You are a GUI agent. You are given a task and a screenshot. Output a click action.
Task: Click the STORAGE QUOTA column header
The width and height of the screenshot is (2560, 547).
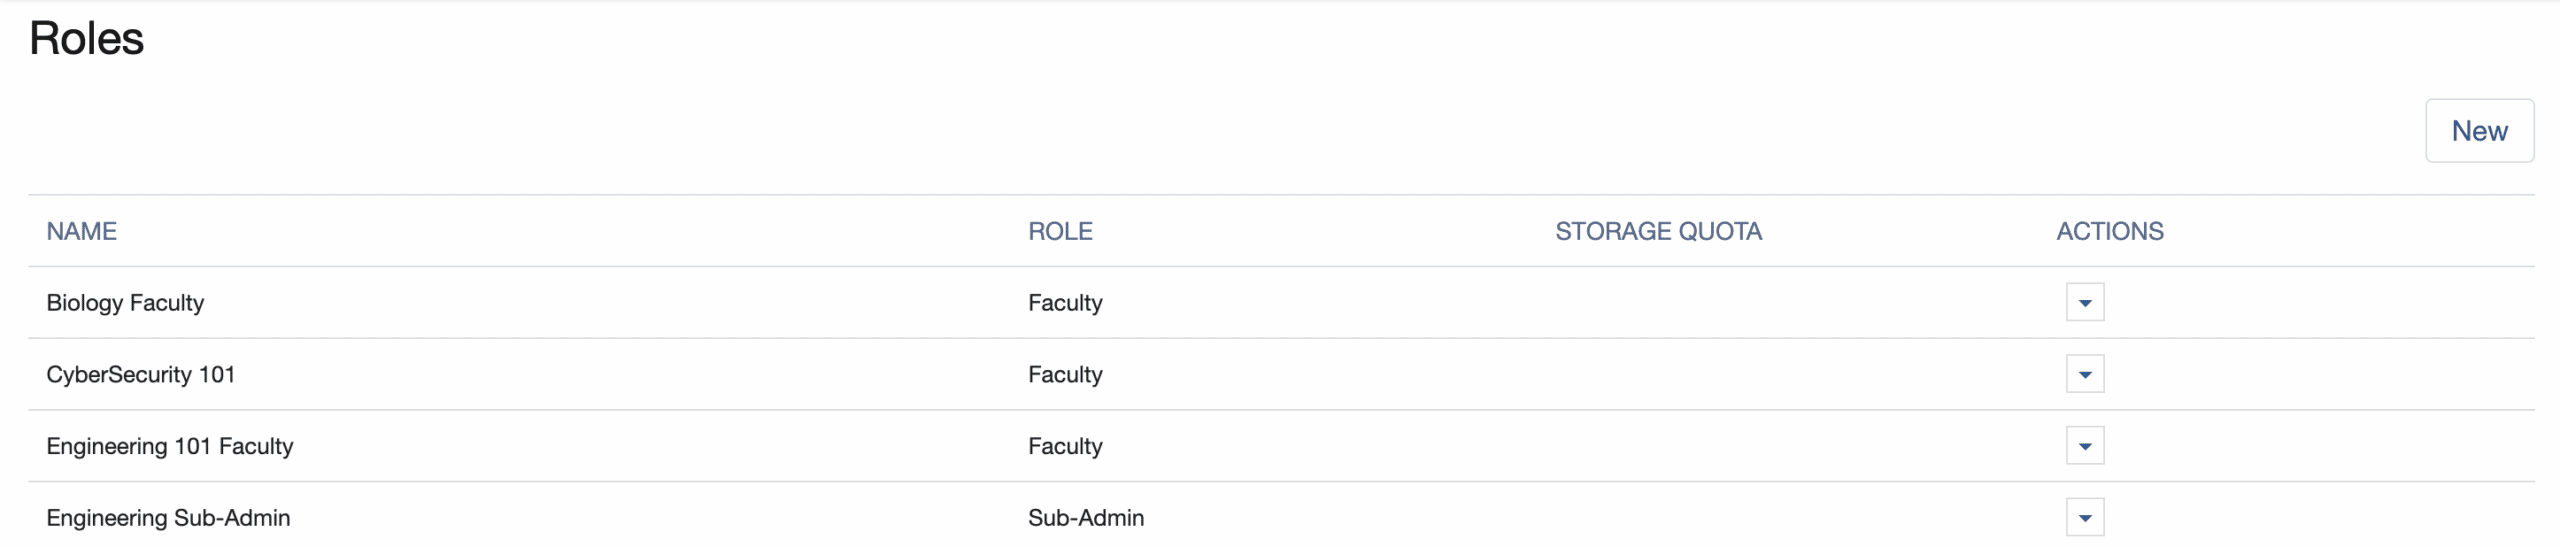point(1657,232)
